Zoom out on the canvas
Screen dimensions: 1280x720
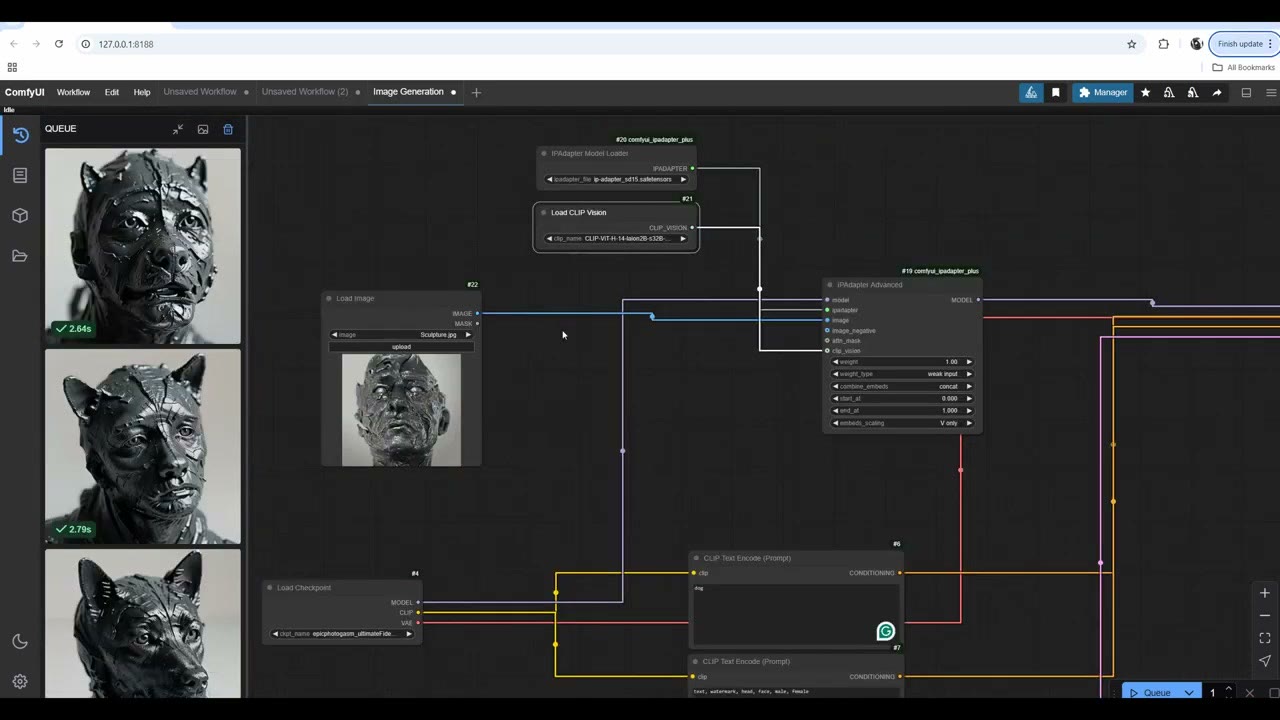tap(1265, 615)
